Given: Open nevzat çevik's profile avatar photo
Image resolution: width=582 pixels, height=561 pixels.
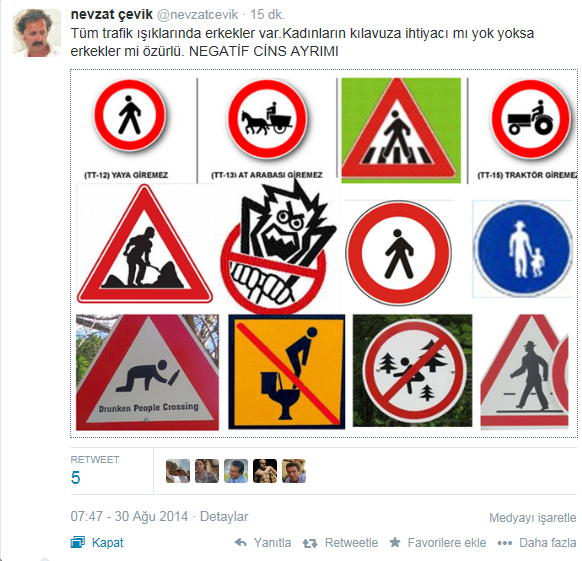Looking at the screenshot, I should point(37,33).
